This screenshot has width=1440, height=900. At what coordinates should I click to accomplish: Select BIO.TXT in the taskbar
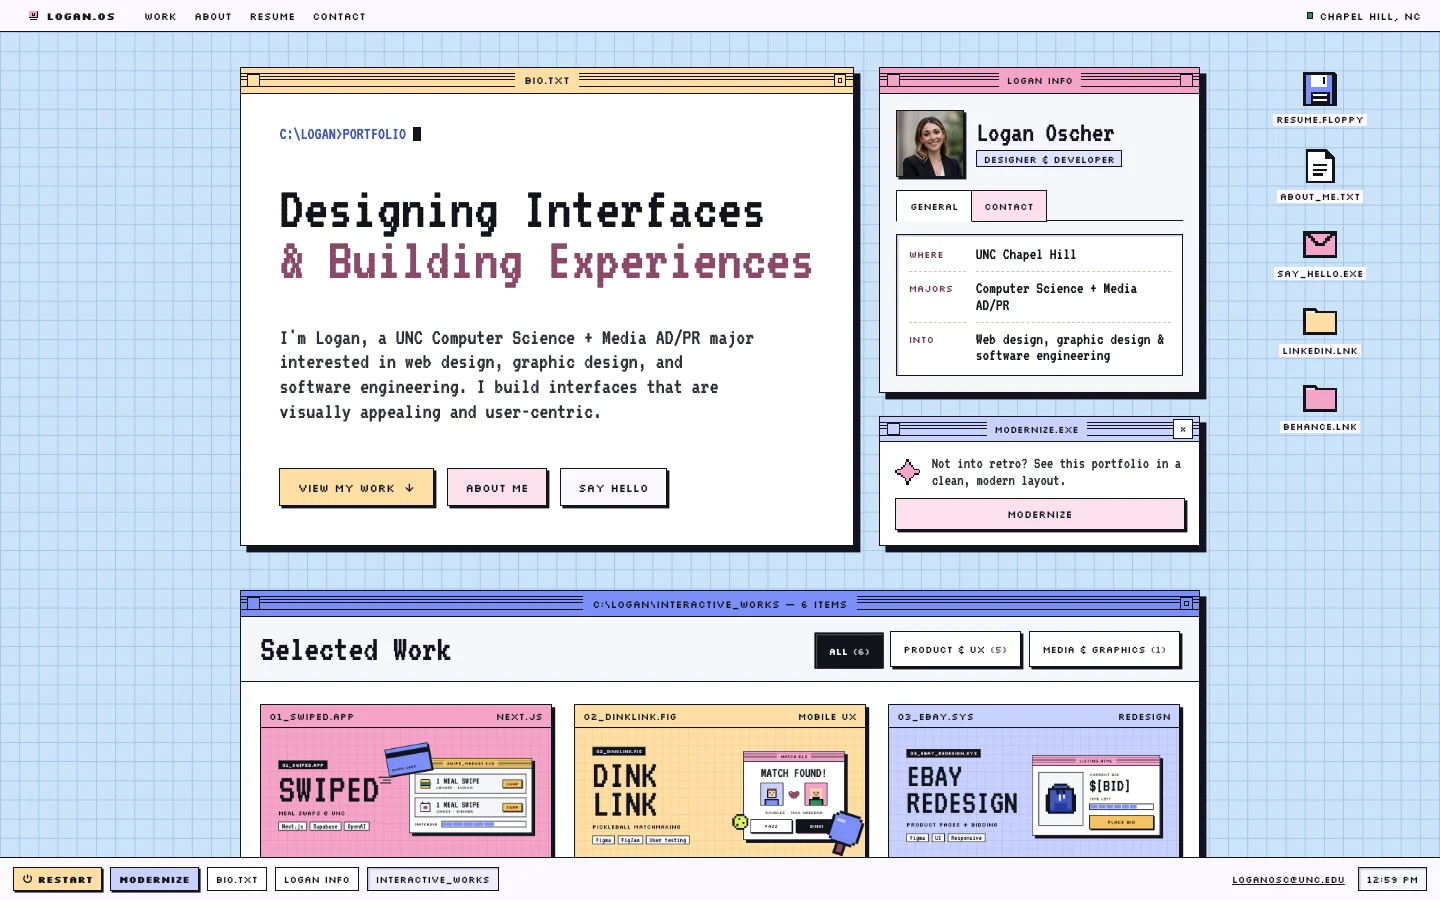pyautogui.click(x=237, y=879)
